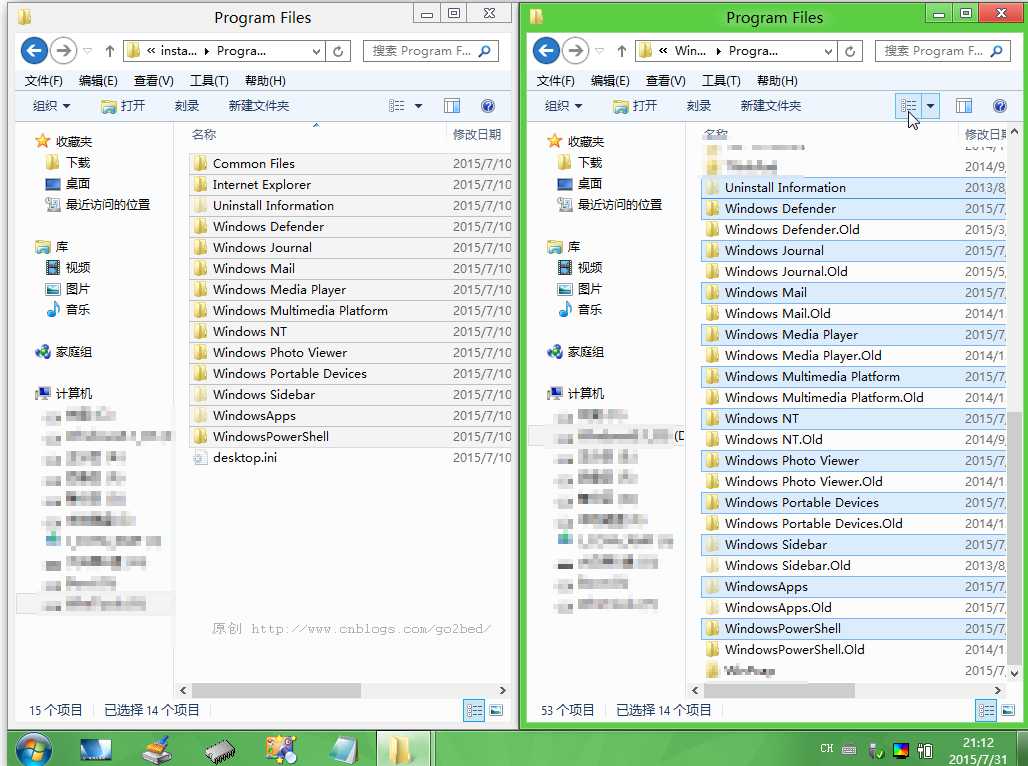Open recent locations dropdown in left window
Image resolution: width=1028 pixels, height=766 pixels.
[x=87, y=51]
